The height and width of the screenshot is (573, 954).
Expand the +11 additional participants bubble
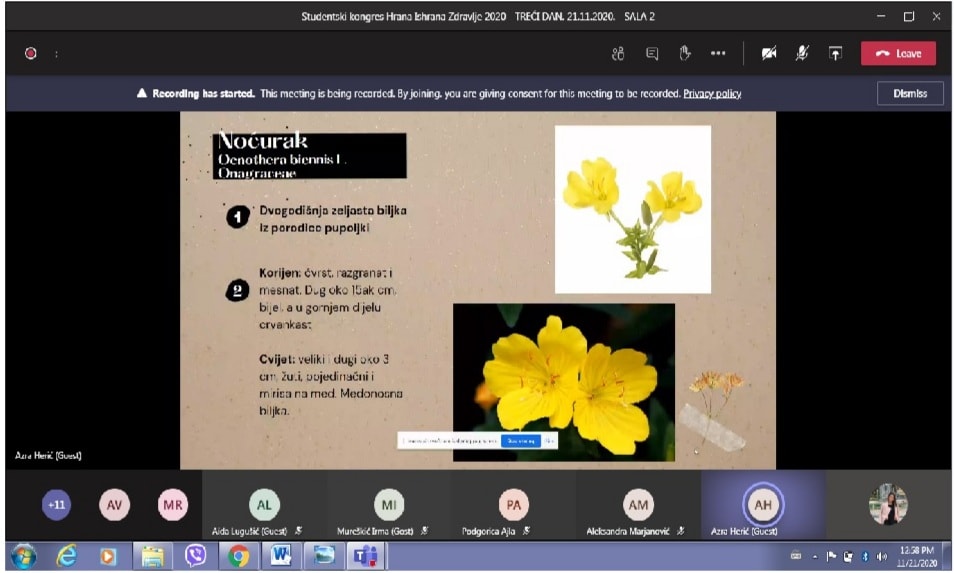[x=57, y=505]
